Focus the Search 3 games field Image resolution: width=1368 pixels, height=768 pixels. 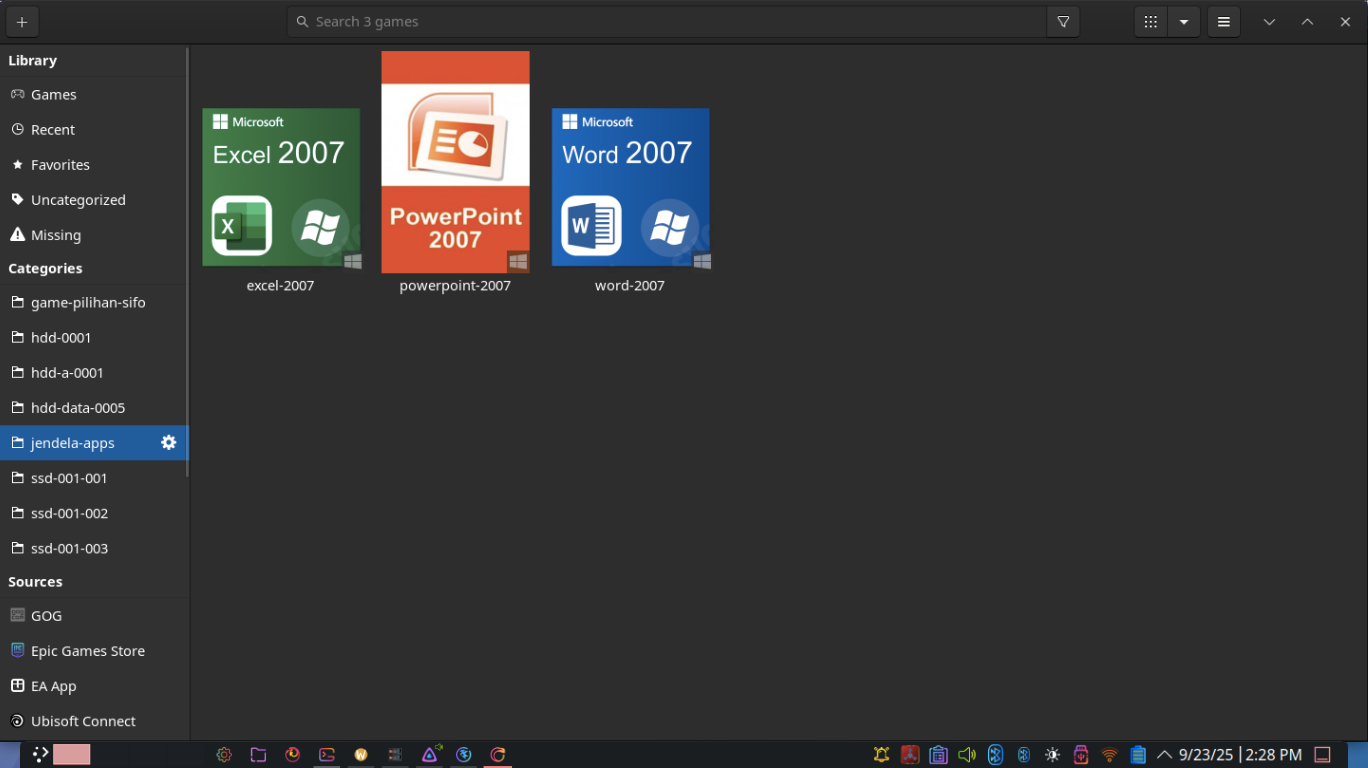coord(667,22)
